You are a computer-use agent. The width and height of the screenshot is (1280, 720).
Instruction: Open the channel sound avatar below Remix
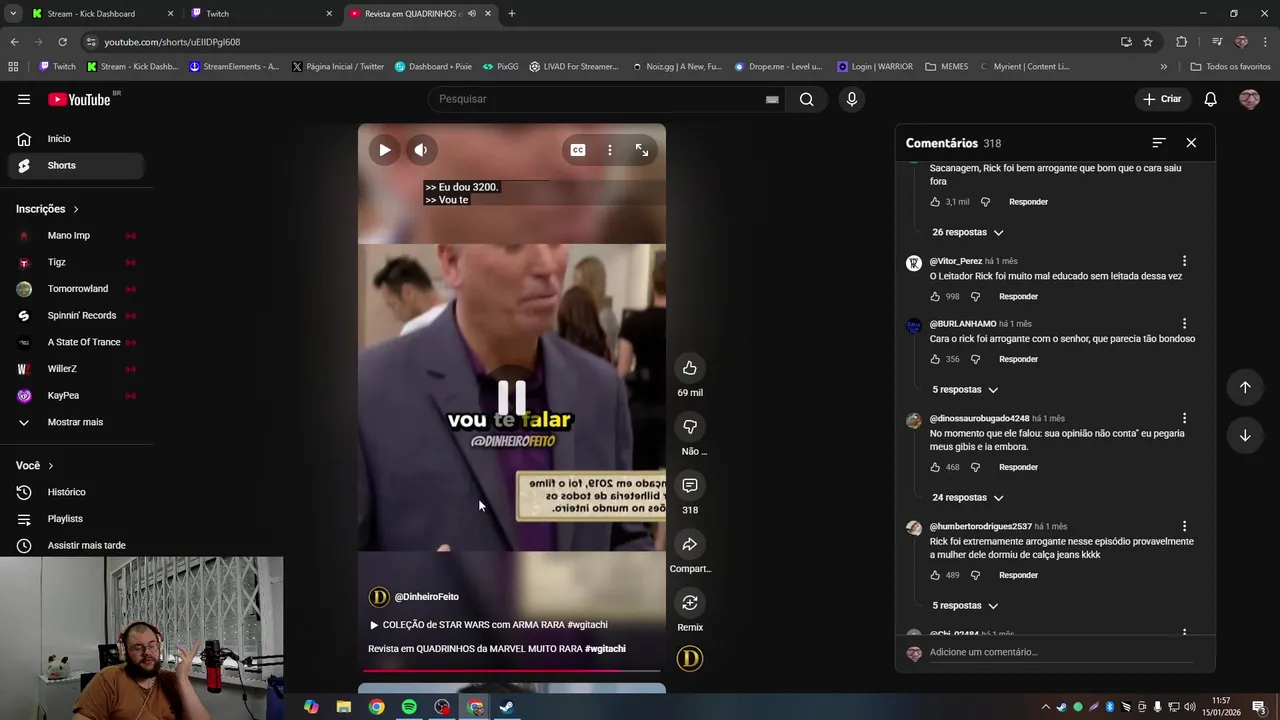pos(690,658)
